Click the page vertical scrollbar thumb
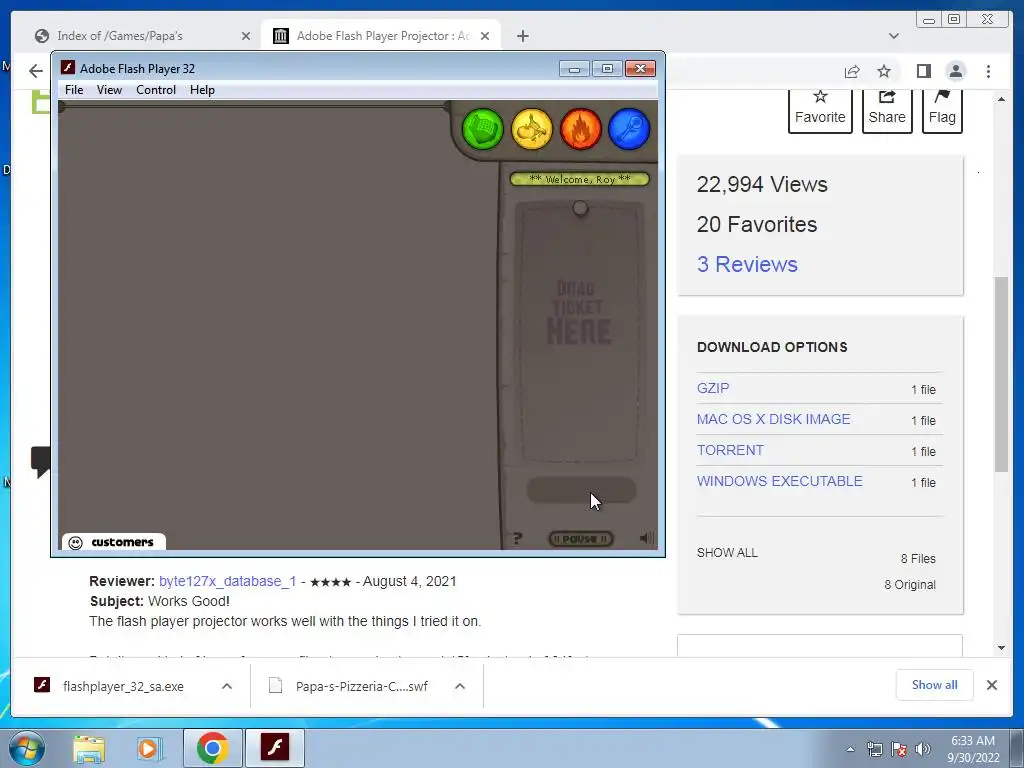 pyautogui.click(x=1001, y=374)
